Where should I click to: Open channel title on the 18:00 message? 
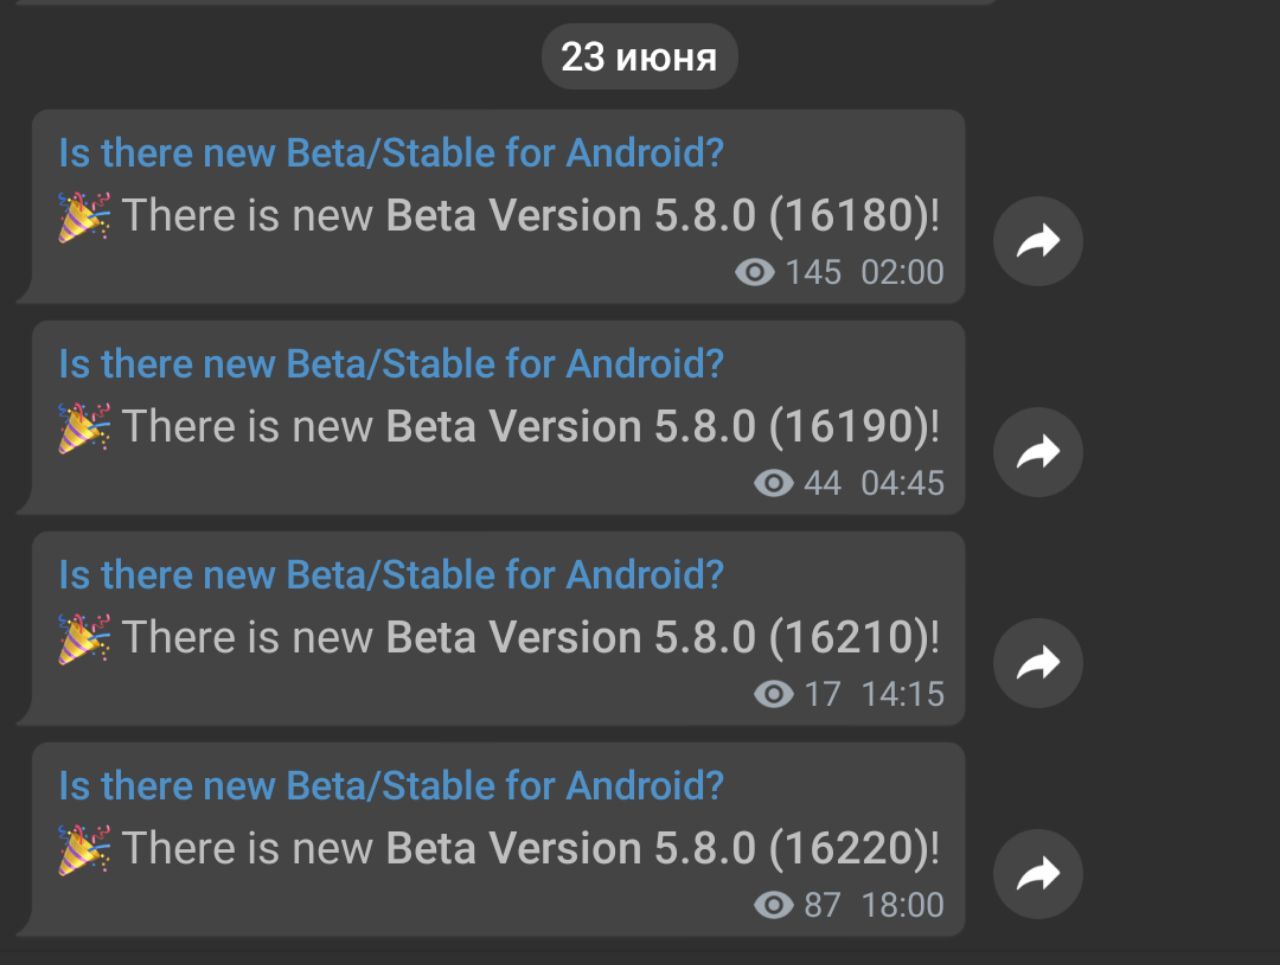click(x=391, y=786)
